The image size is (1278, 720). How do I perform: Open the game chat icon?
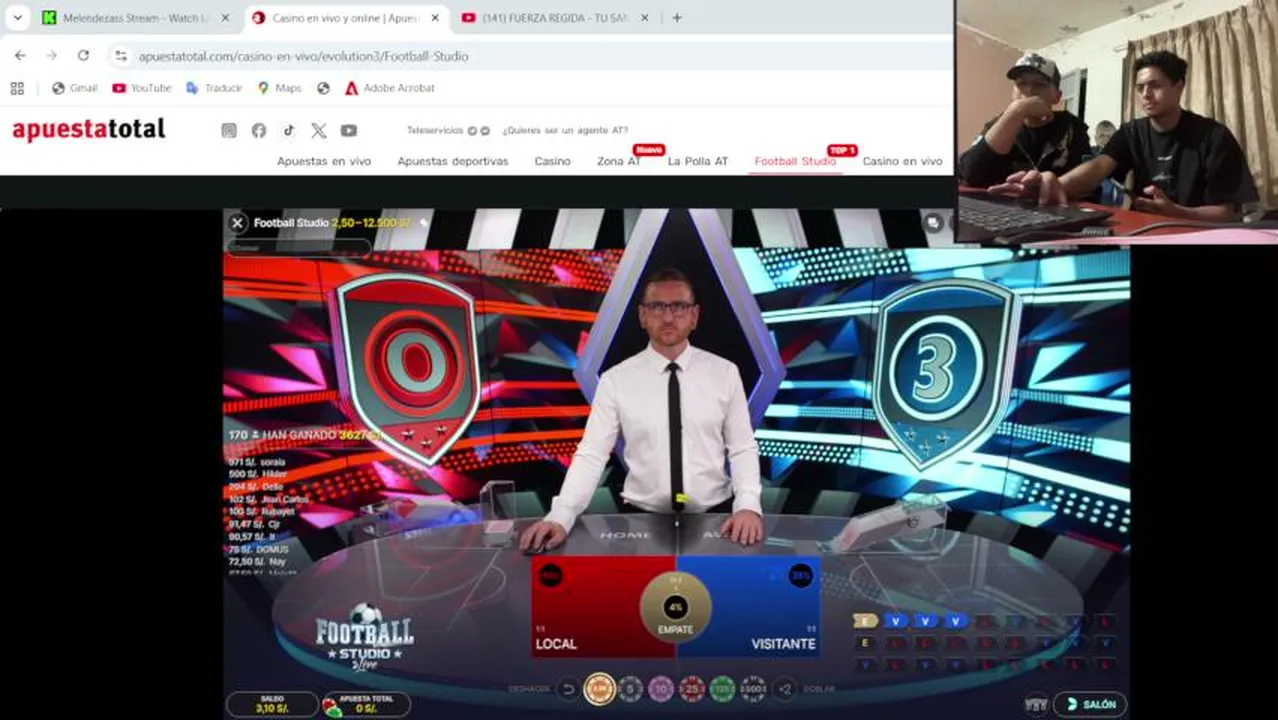(x=933, y=223)
